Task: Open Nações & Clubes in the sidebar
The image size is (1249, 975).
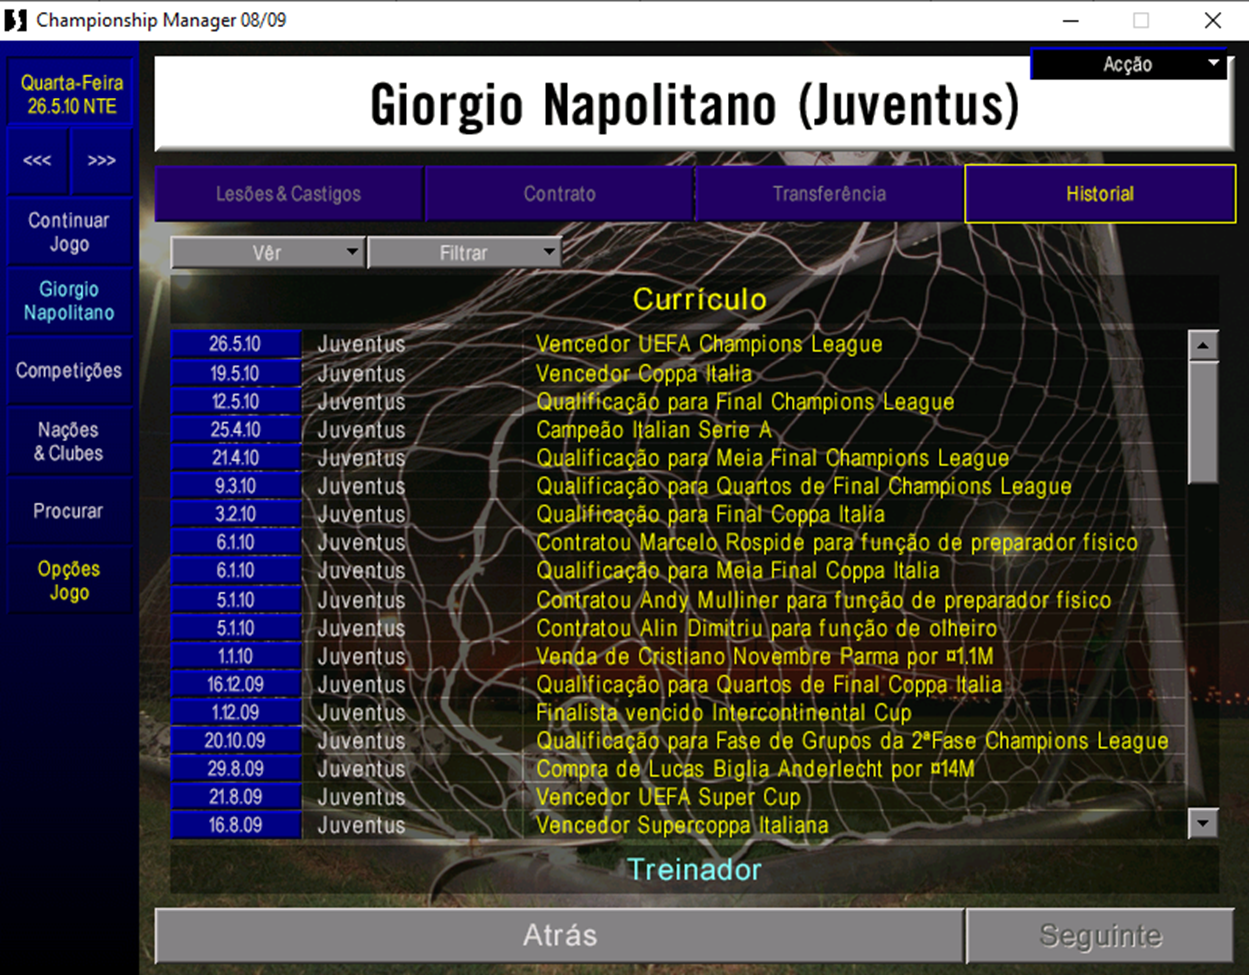Action: coord(69,441)
